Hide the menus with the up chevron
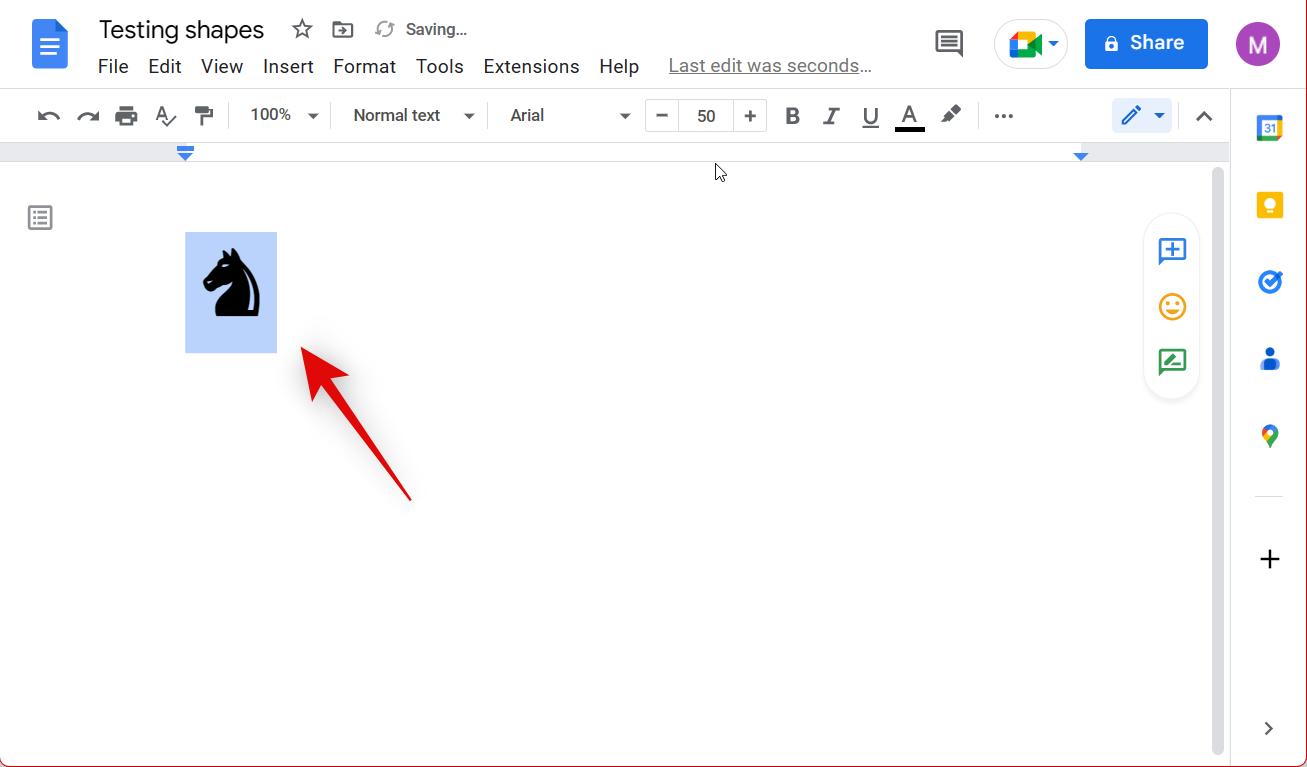 coord(1204,116)
